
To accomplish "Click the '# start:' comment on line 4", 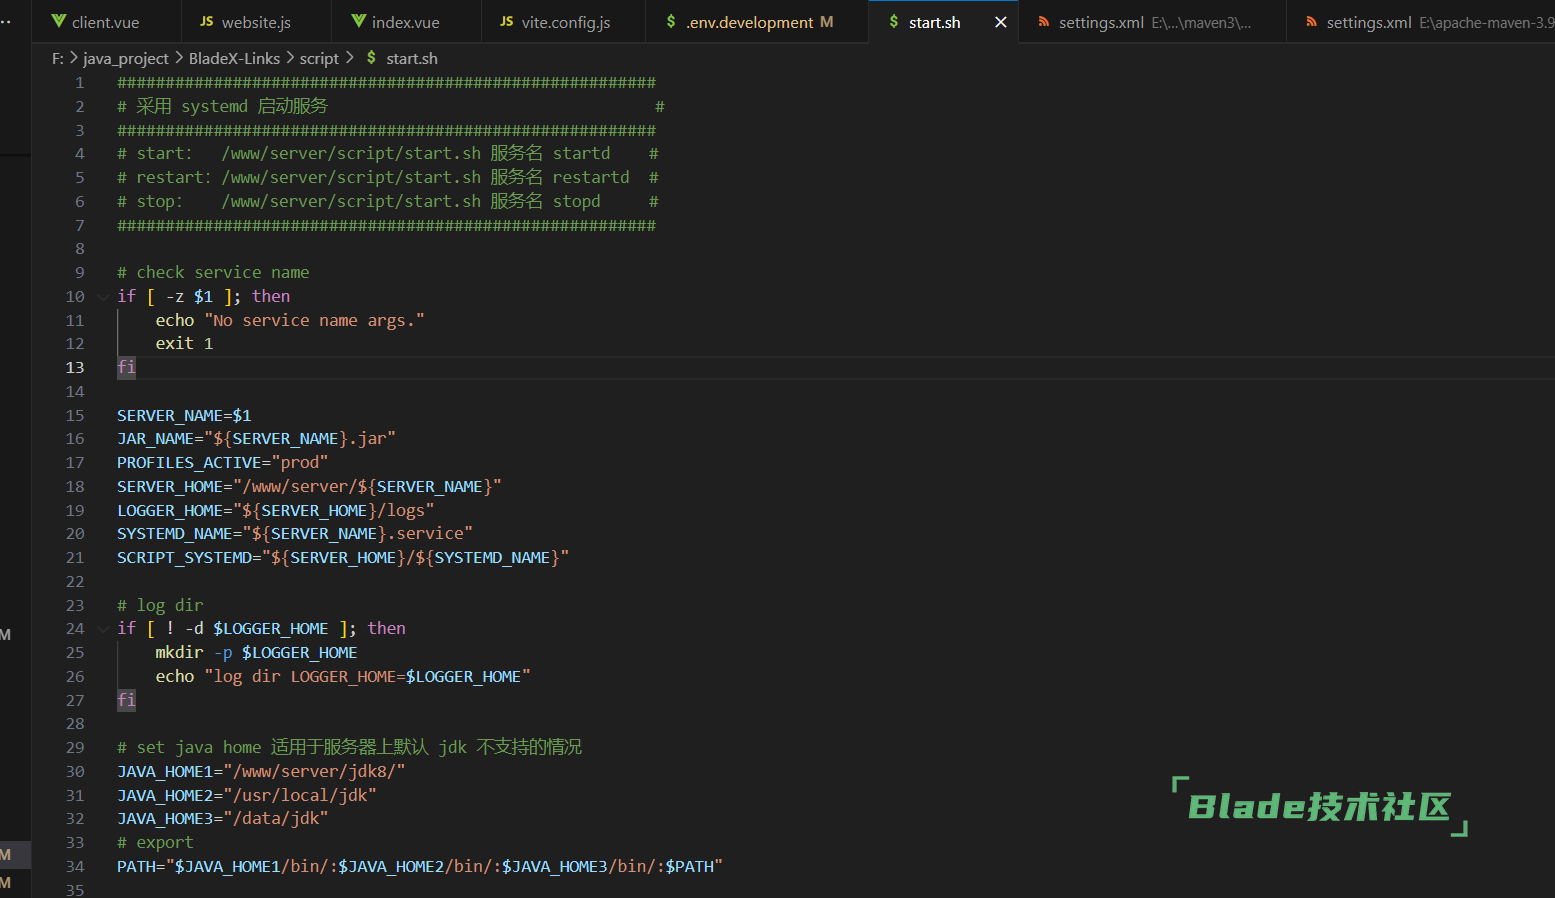I will [387, 154].
